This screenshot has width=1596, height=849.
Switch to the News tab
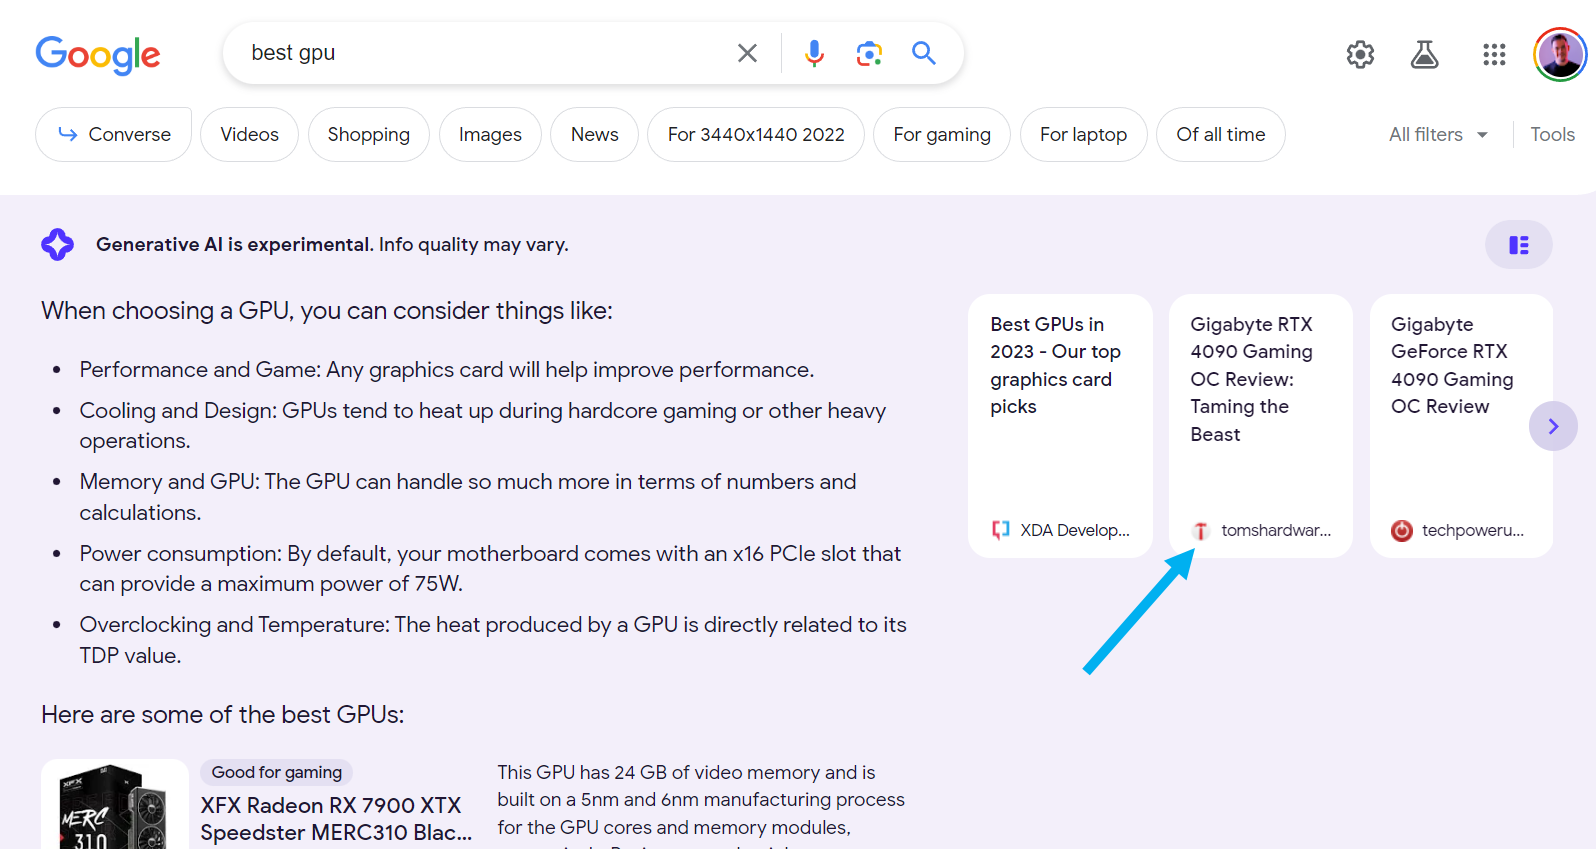[595, 134]
